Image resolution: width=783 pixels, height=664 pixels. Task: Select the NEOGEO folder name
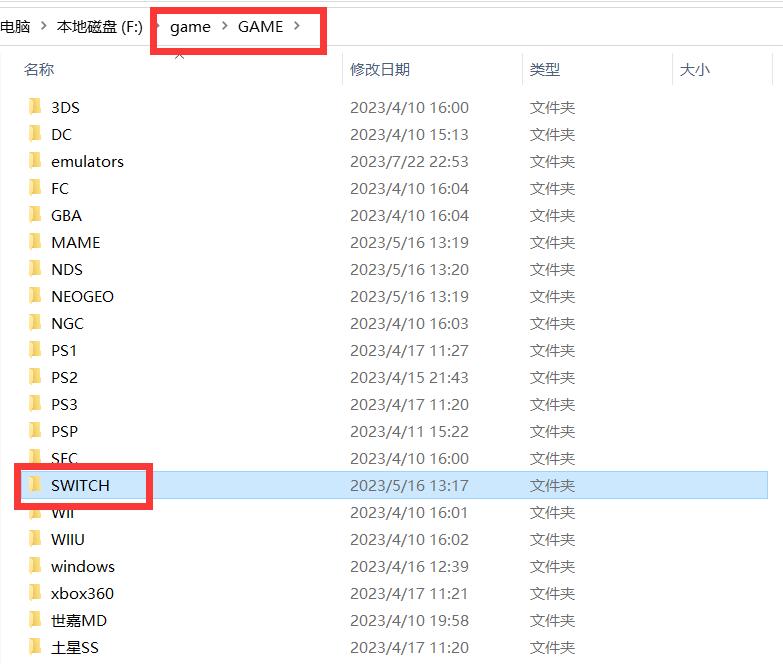pyautogui.click(x=82, y=296)
